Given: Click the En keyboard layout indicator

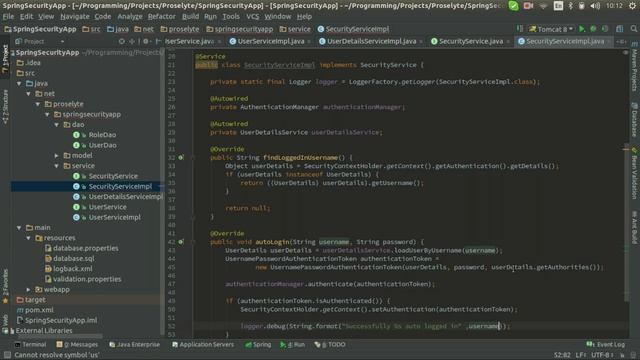Looking at the screenshot, I should click(558, 6).
